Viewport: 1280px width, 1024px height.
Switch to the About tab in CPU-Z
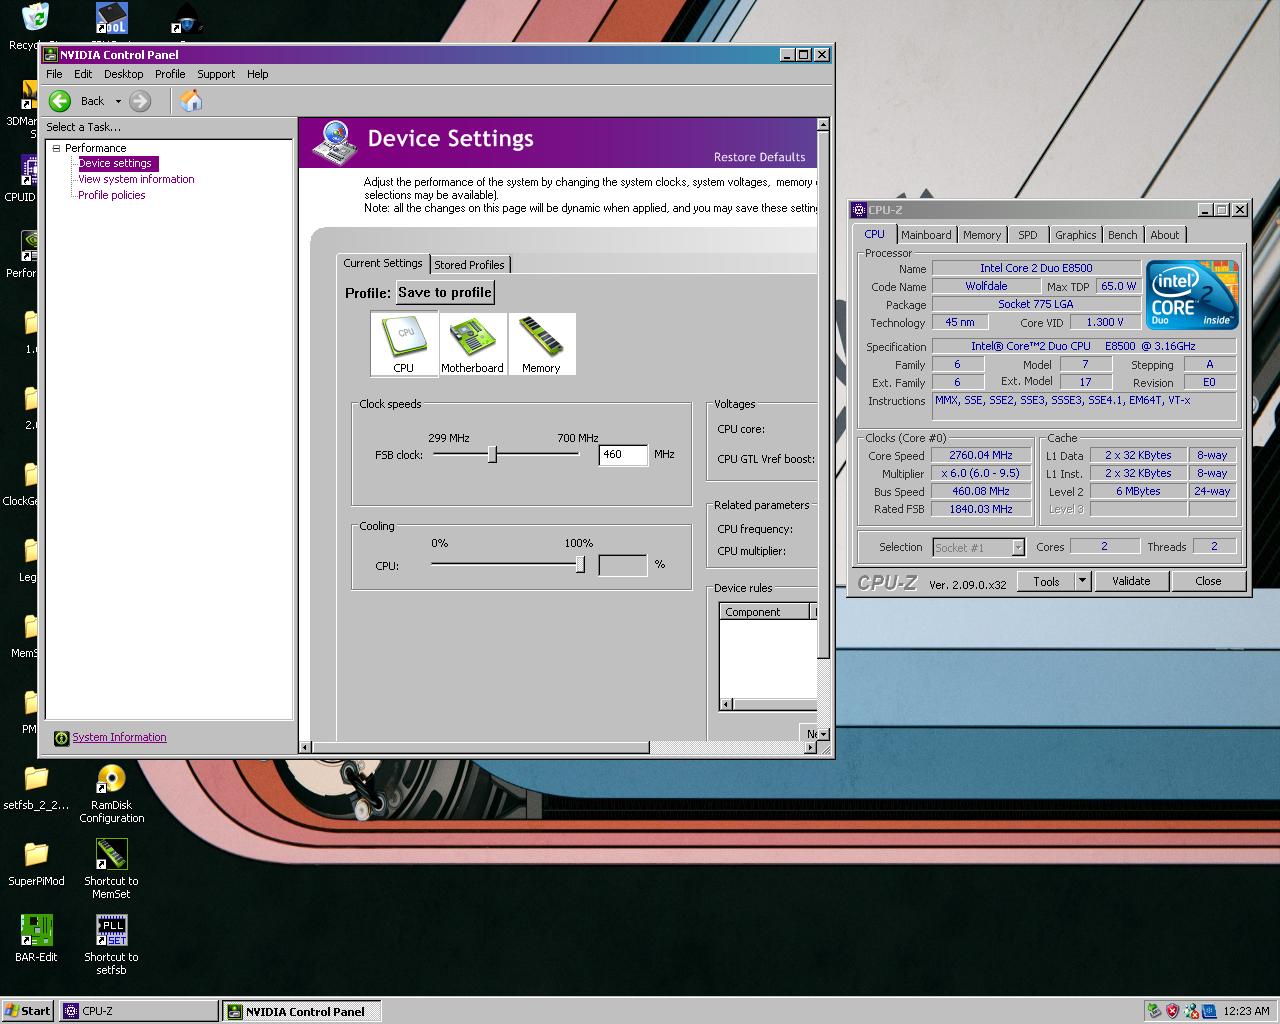[x=1165, y=235]
